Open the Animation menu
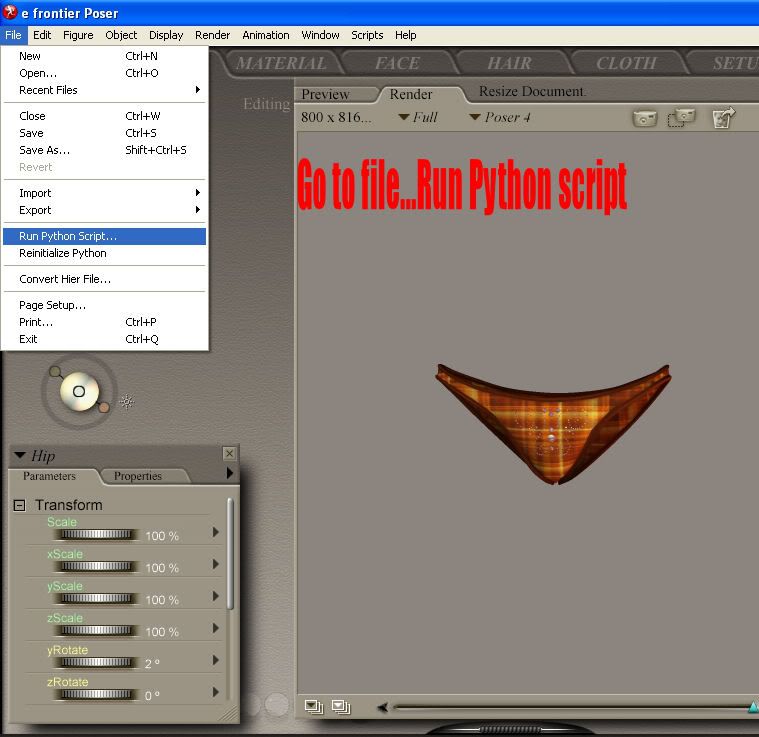 tap(266, 35)
